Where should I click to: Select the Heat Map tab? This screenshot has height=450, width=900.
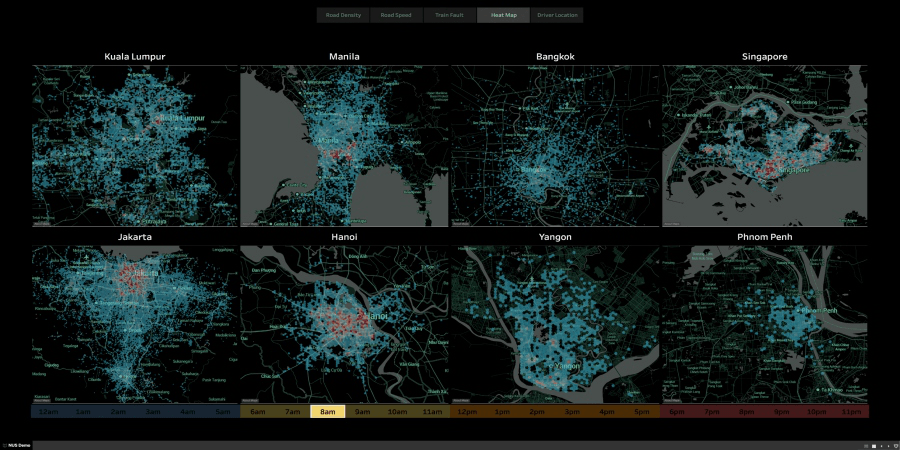tap(503, 15)
